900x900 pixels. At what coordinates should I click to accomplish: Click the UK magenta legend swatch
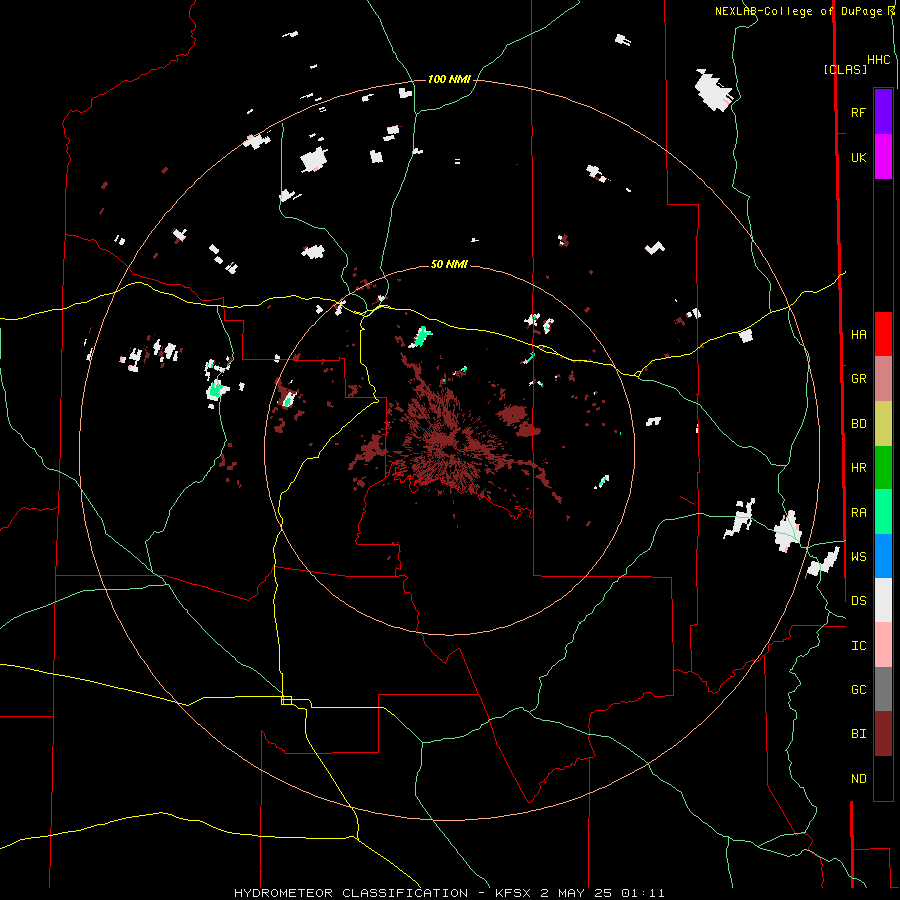click(883, 157)
